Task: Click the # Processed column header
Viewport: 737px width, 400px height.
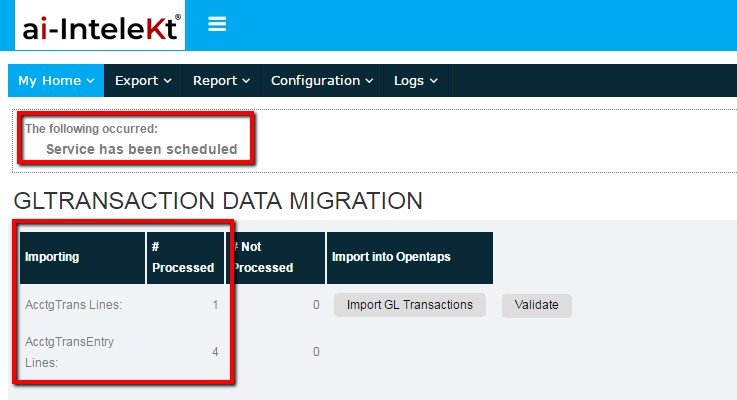Action: point(185,258)
